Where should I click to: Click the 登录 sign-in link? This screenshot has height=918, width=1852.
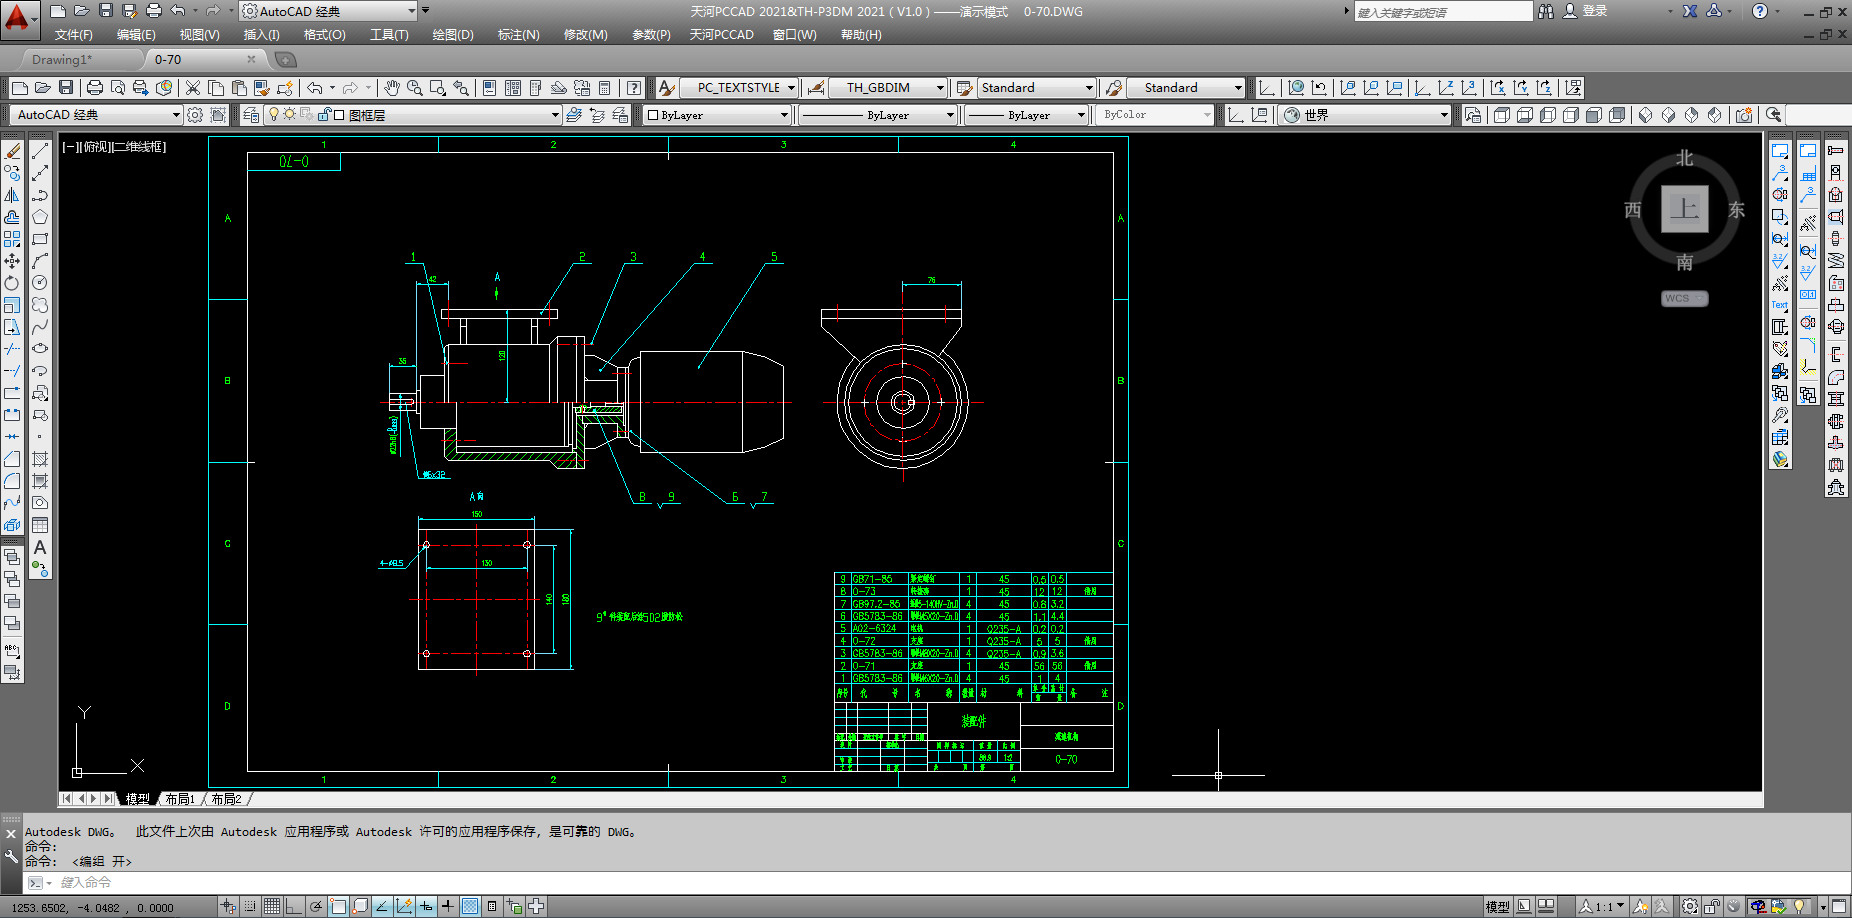tap(1595, 11)
